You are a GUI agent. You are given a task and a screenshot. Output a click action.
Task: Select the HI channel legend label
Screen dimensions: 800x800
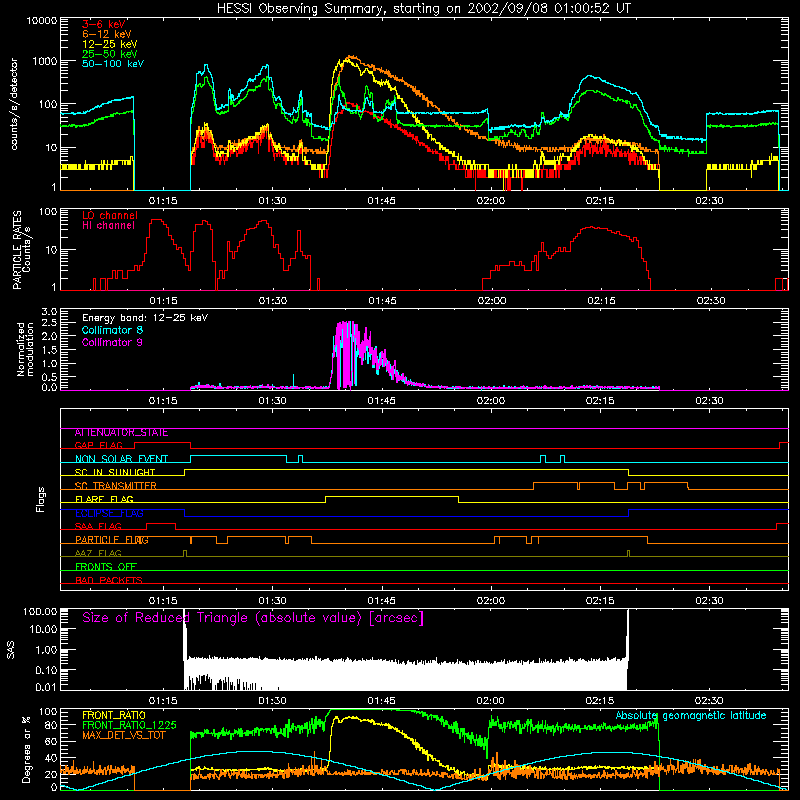point(108,226)
